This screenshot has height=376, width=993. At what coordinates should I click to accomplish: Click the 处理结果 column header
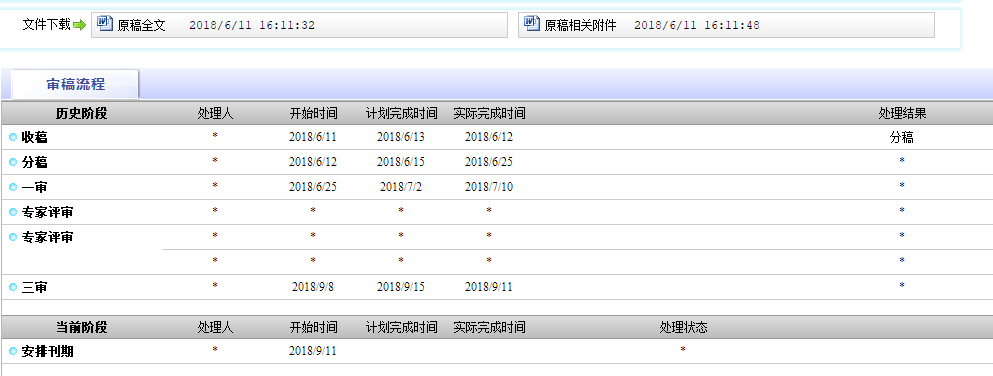coord(902,113)
